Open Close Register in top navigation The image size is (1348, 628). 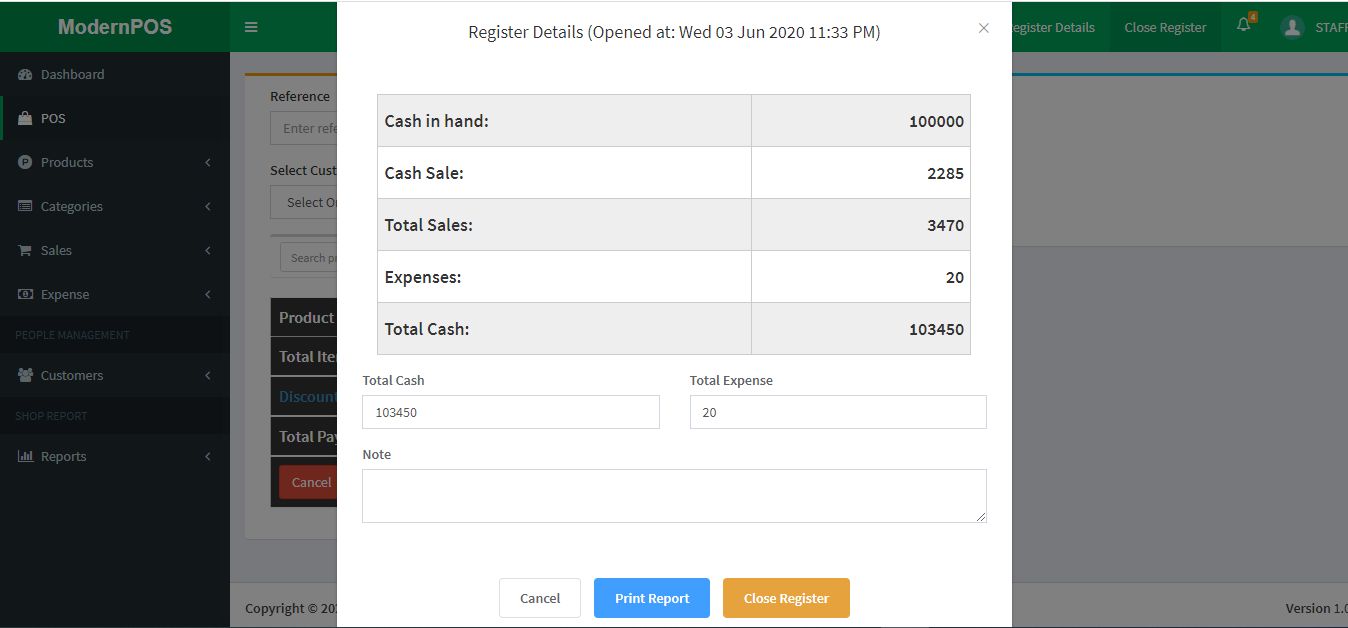click(x=1165, y=27)
